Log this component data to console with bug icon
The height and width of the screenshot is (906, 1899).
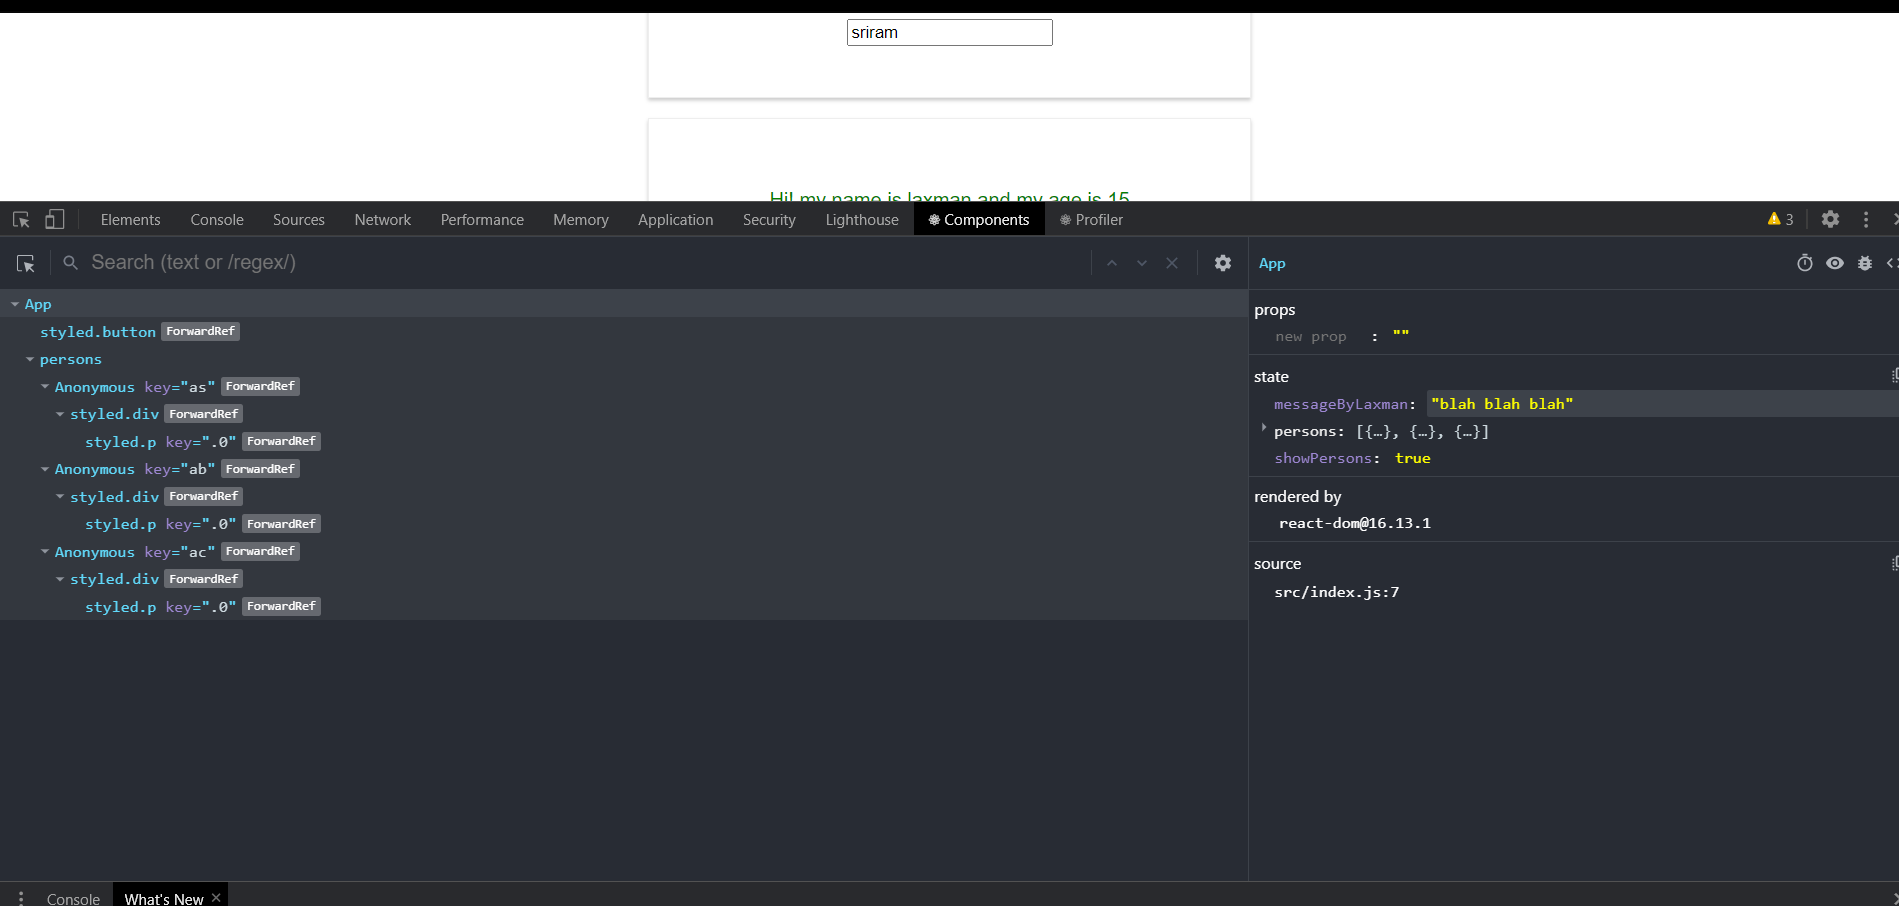point(1865,263)
